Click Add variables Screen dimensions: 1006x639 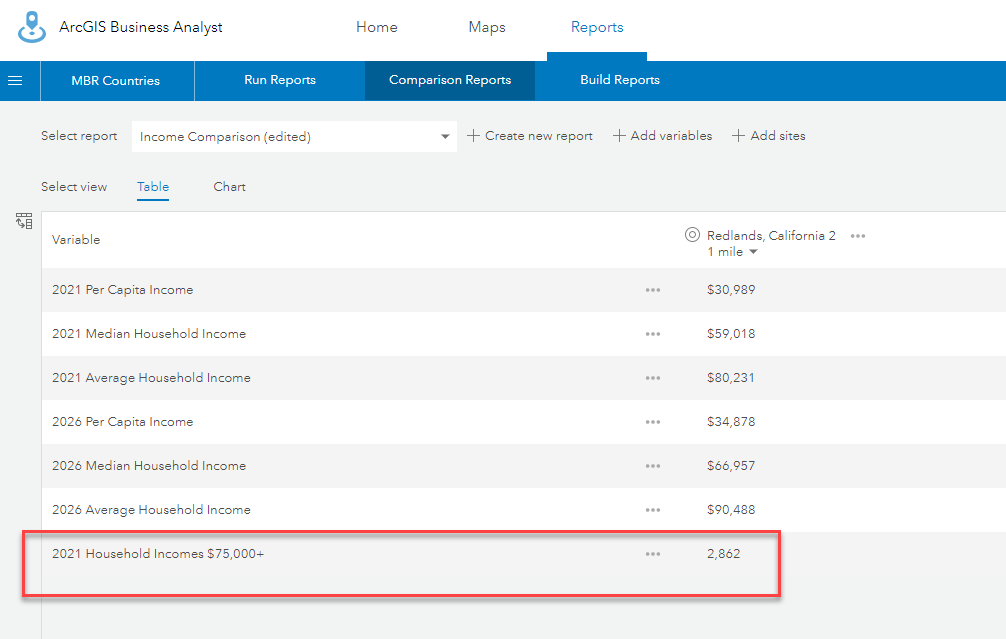(x=663, y=136)
